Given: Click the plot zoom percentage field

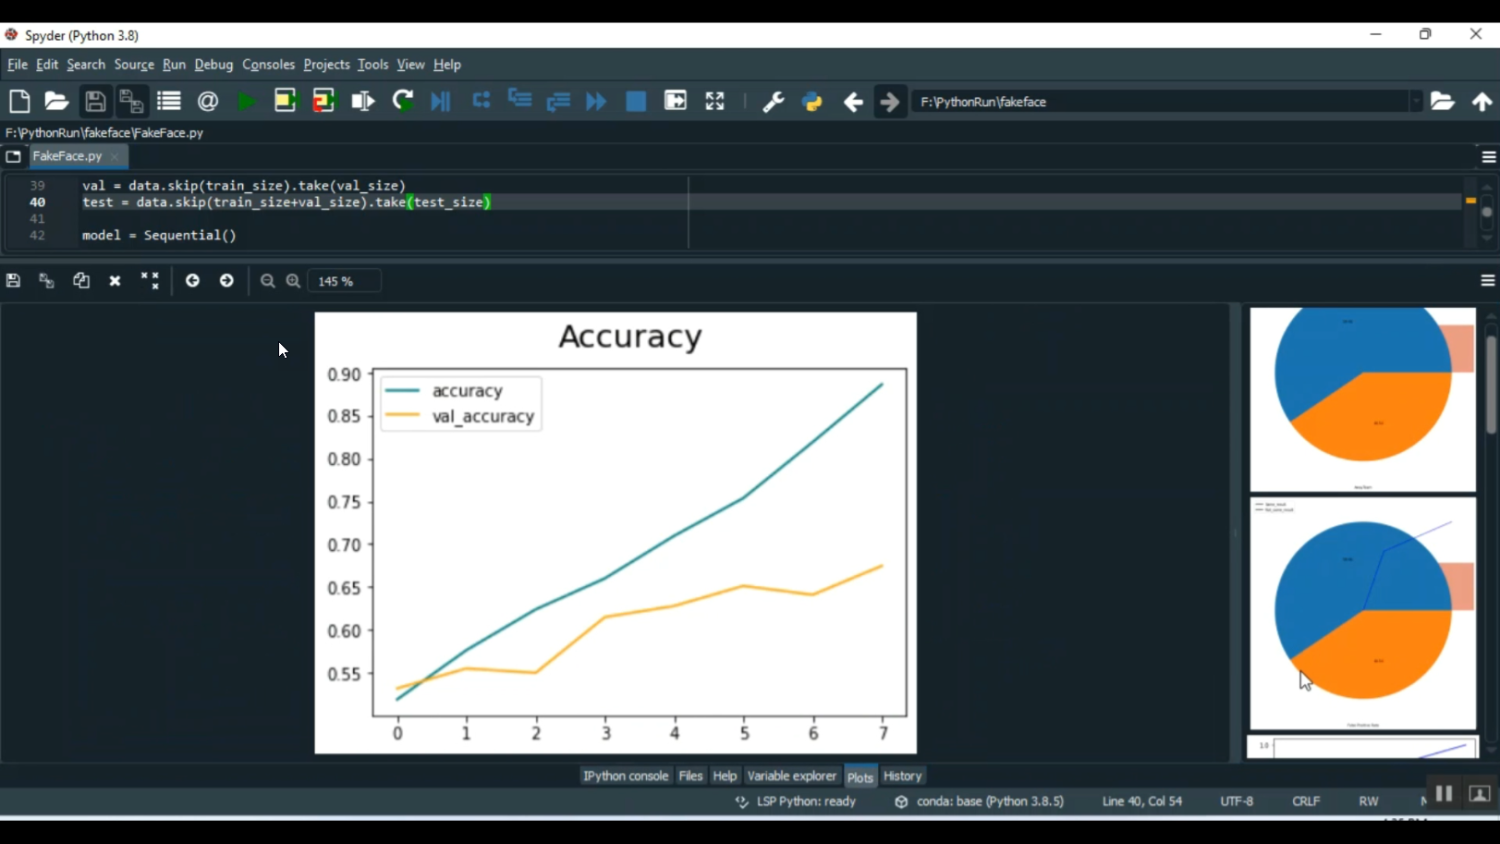Looking at the screenshot, I should point(344,281).
